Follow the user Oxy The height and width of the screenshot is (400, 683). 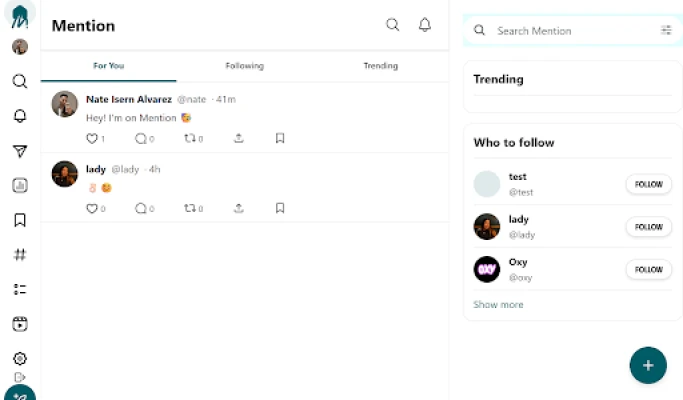pos(648,269)
